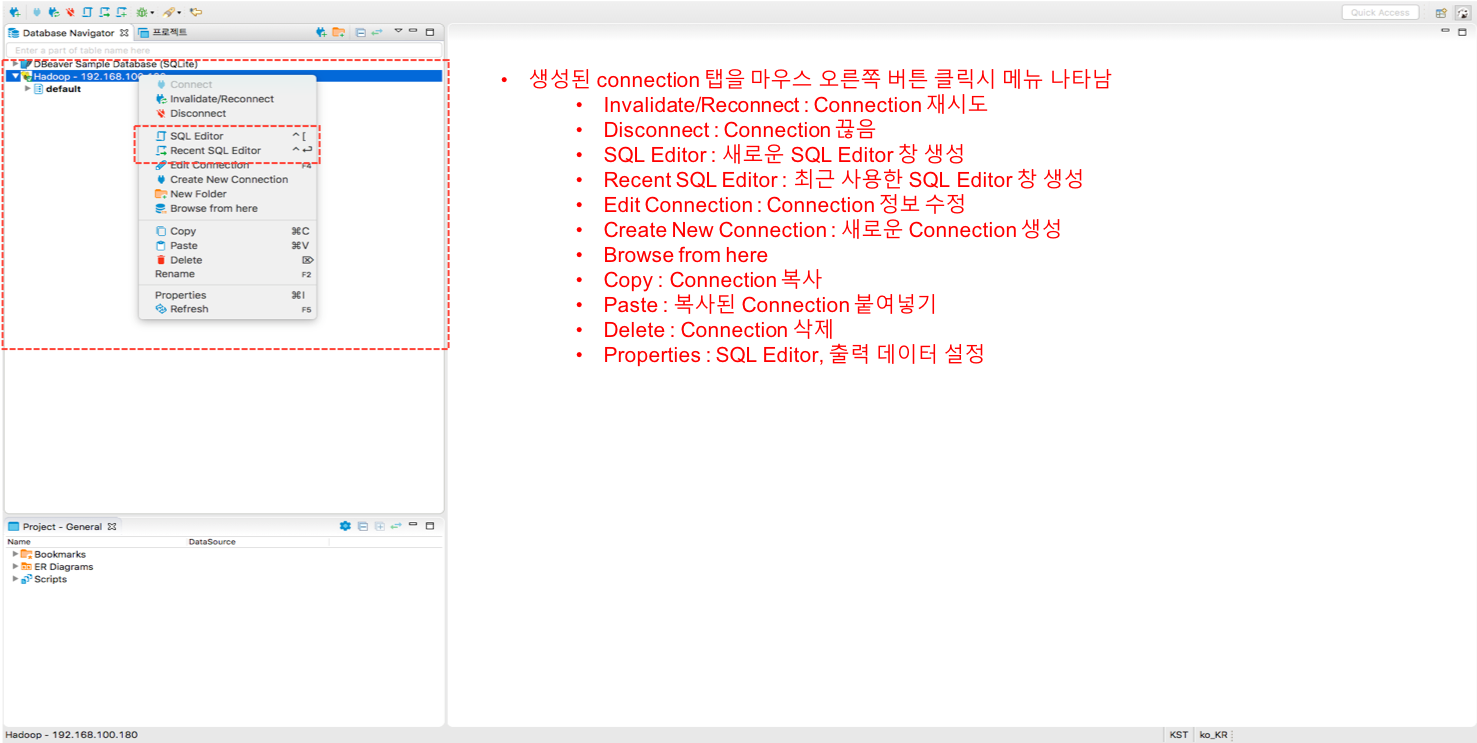Click new connection icon in Navigator panel header
Screen dimensions: 1477x743
321,32
